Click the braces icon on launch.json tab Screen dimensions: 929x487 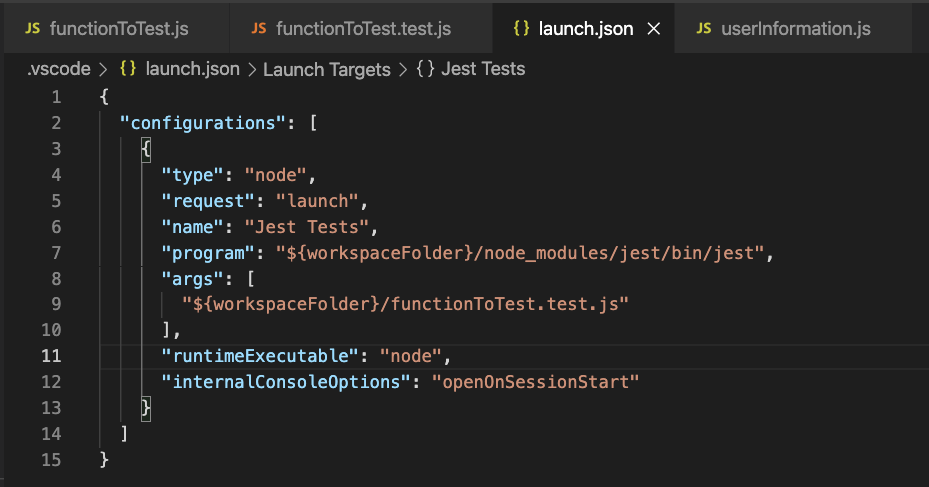click(521, 28)
